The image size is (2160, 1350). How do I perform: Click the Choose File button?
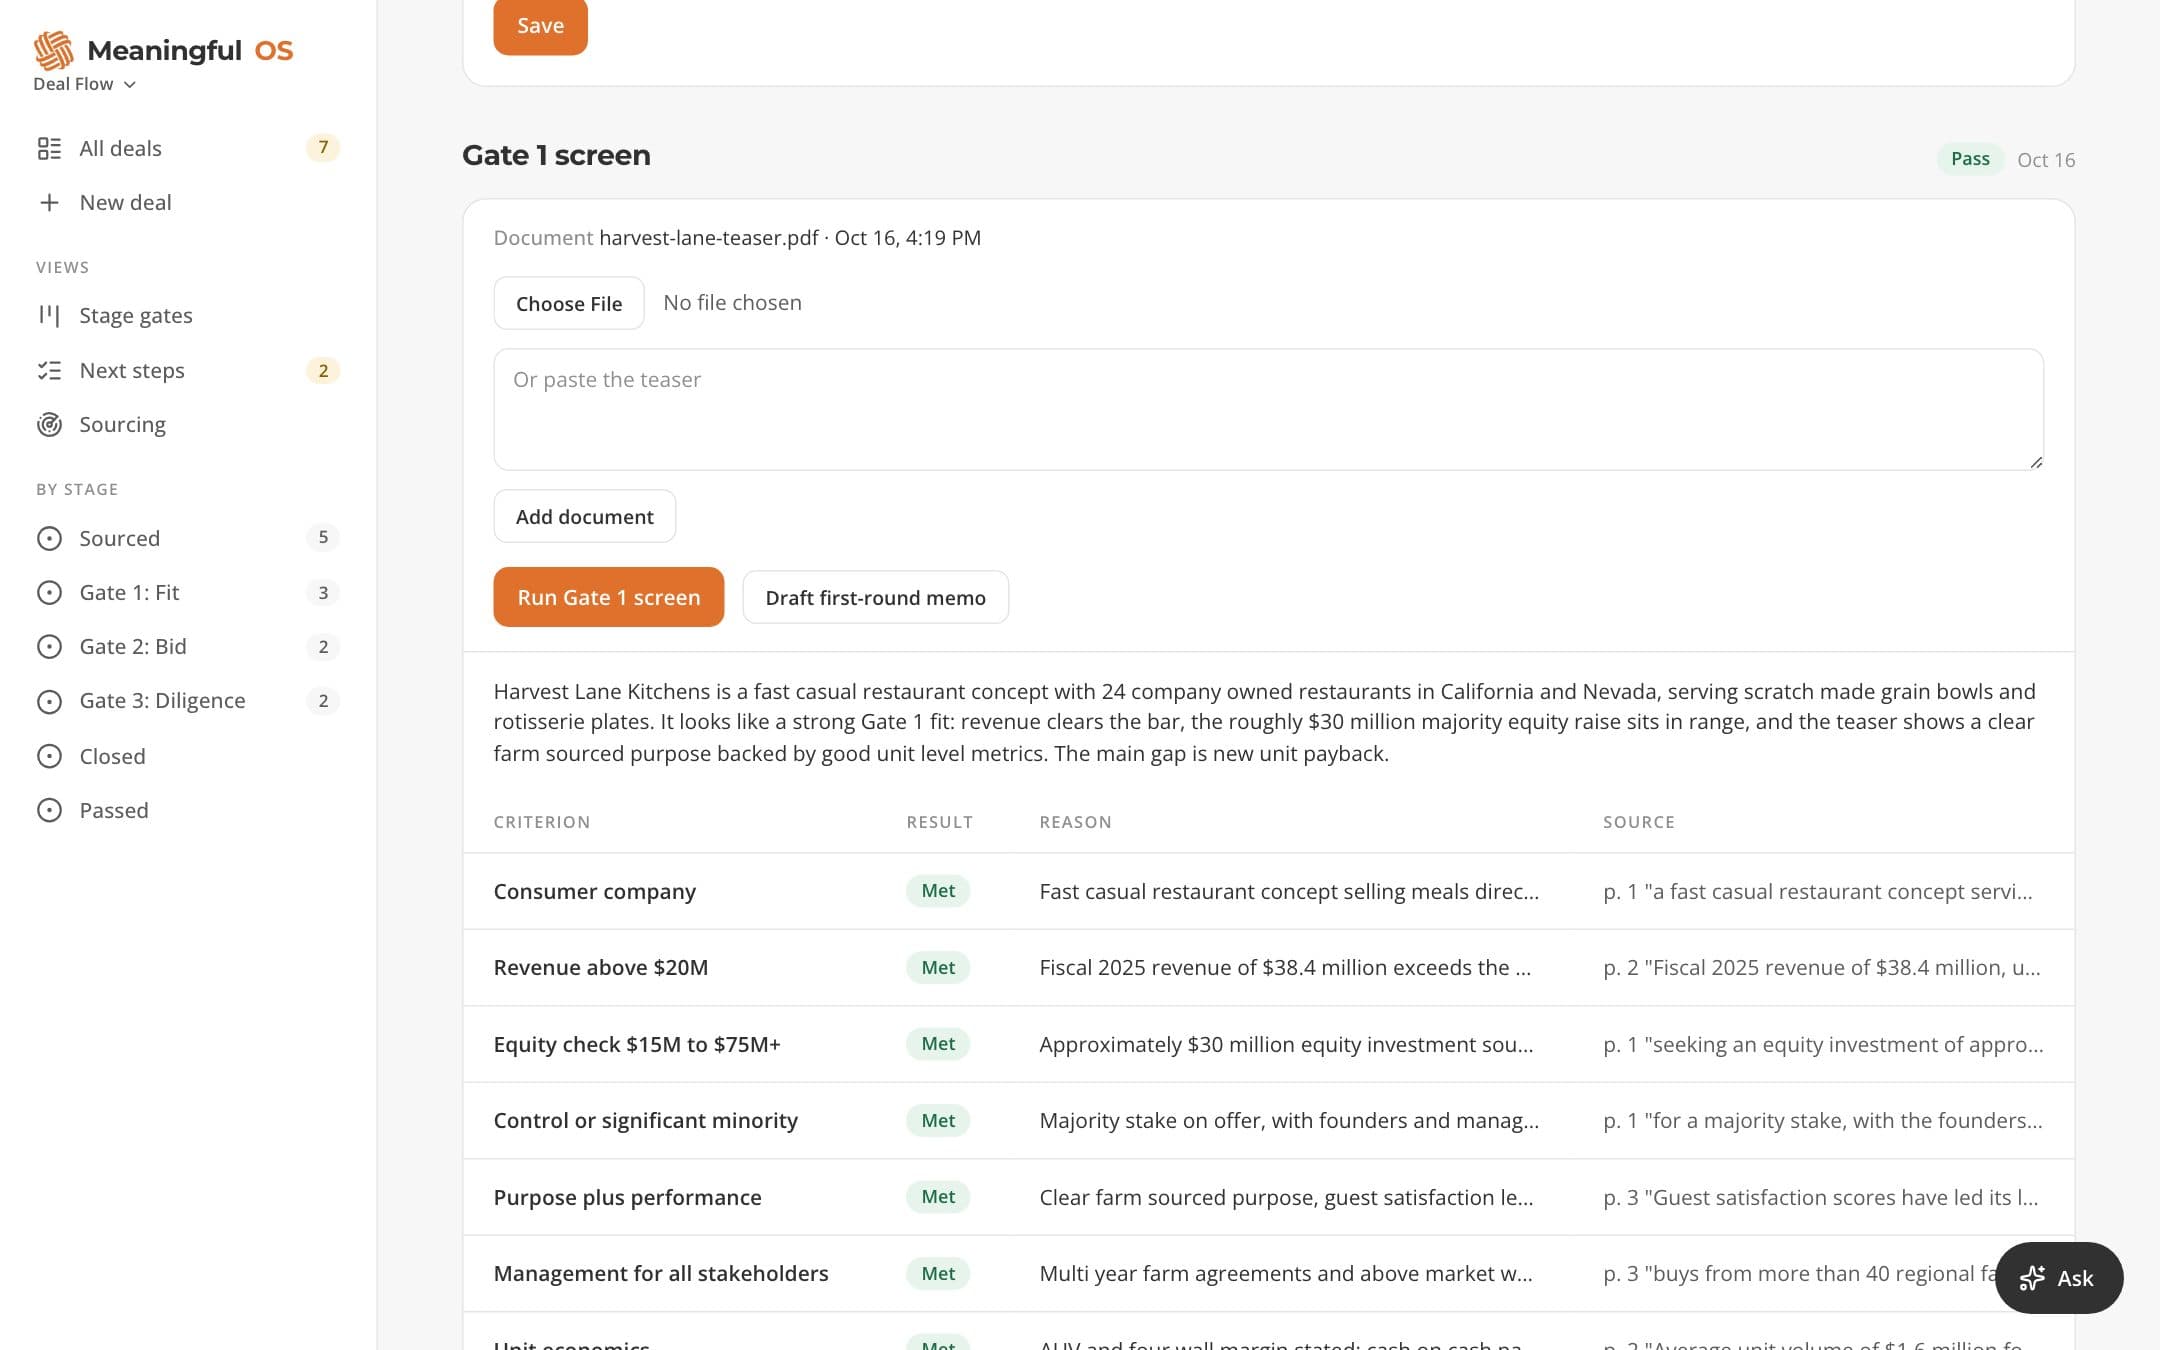tap(569, 303)
